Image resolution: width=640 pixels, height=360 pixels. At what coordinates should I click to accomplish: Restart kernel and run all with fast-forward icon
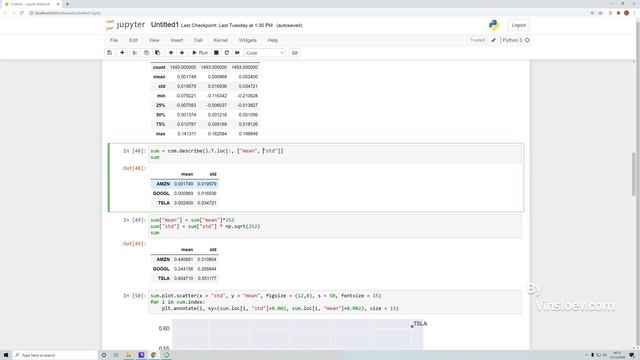(x=237, y=53)
